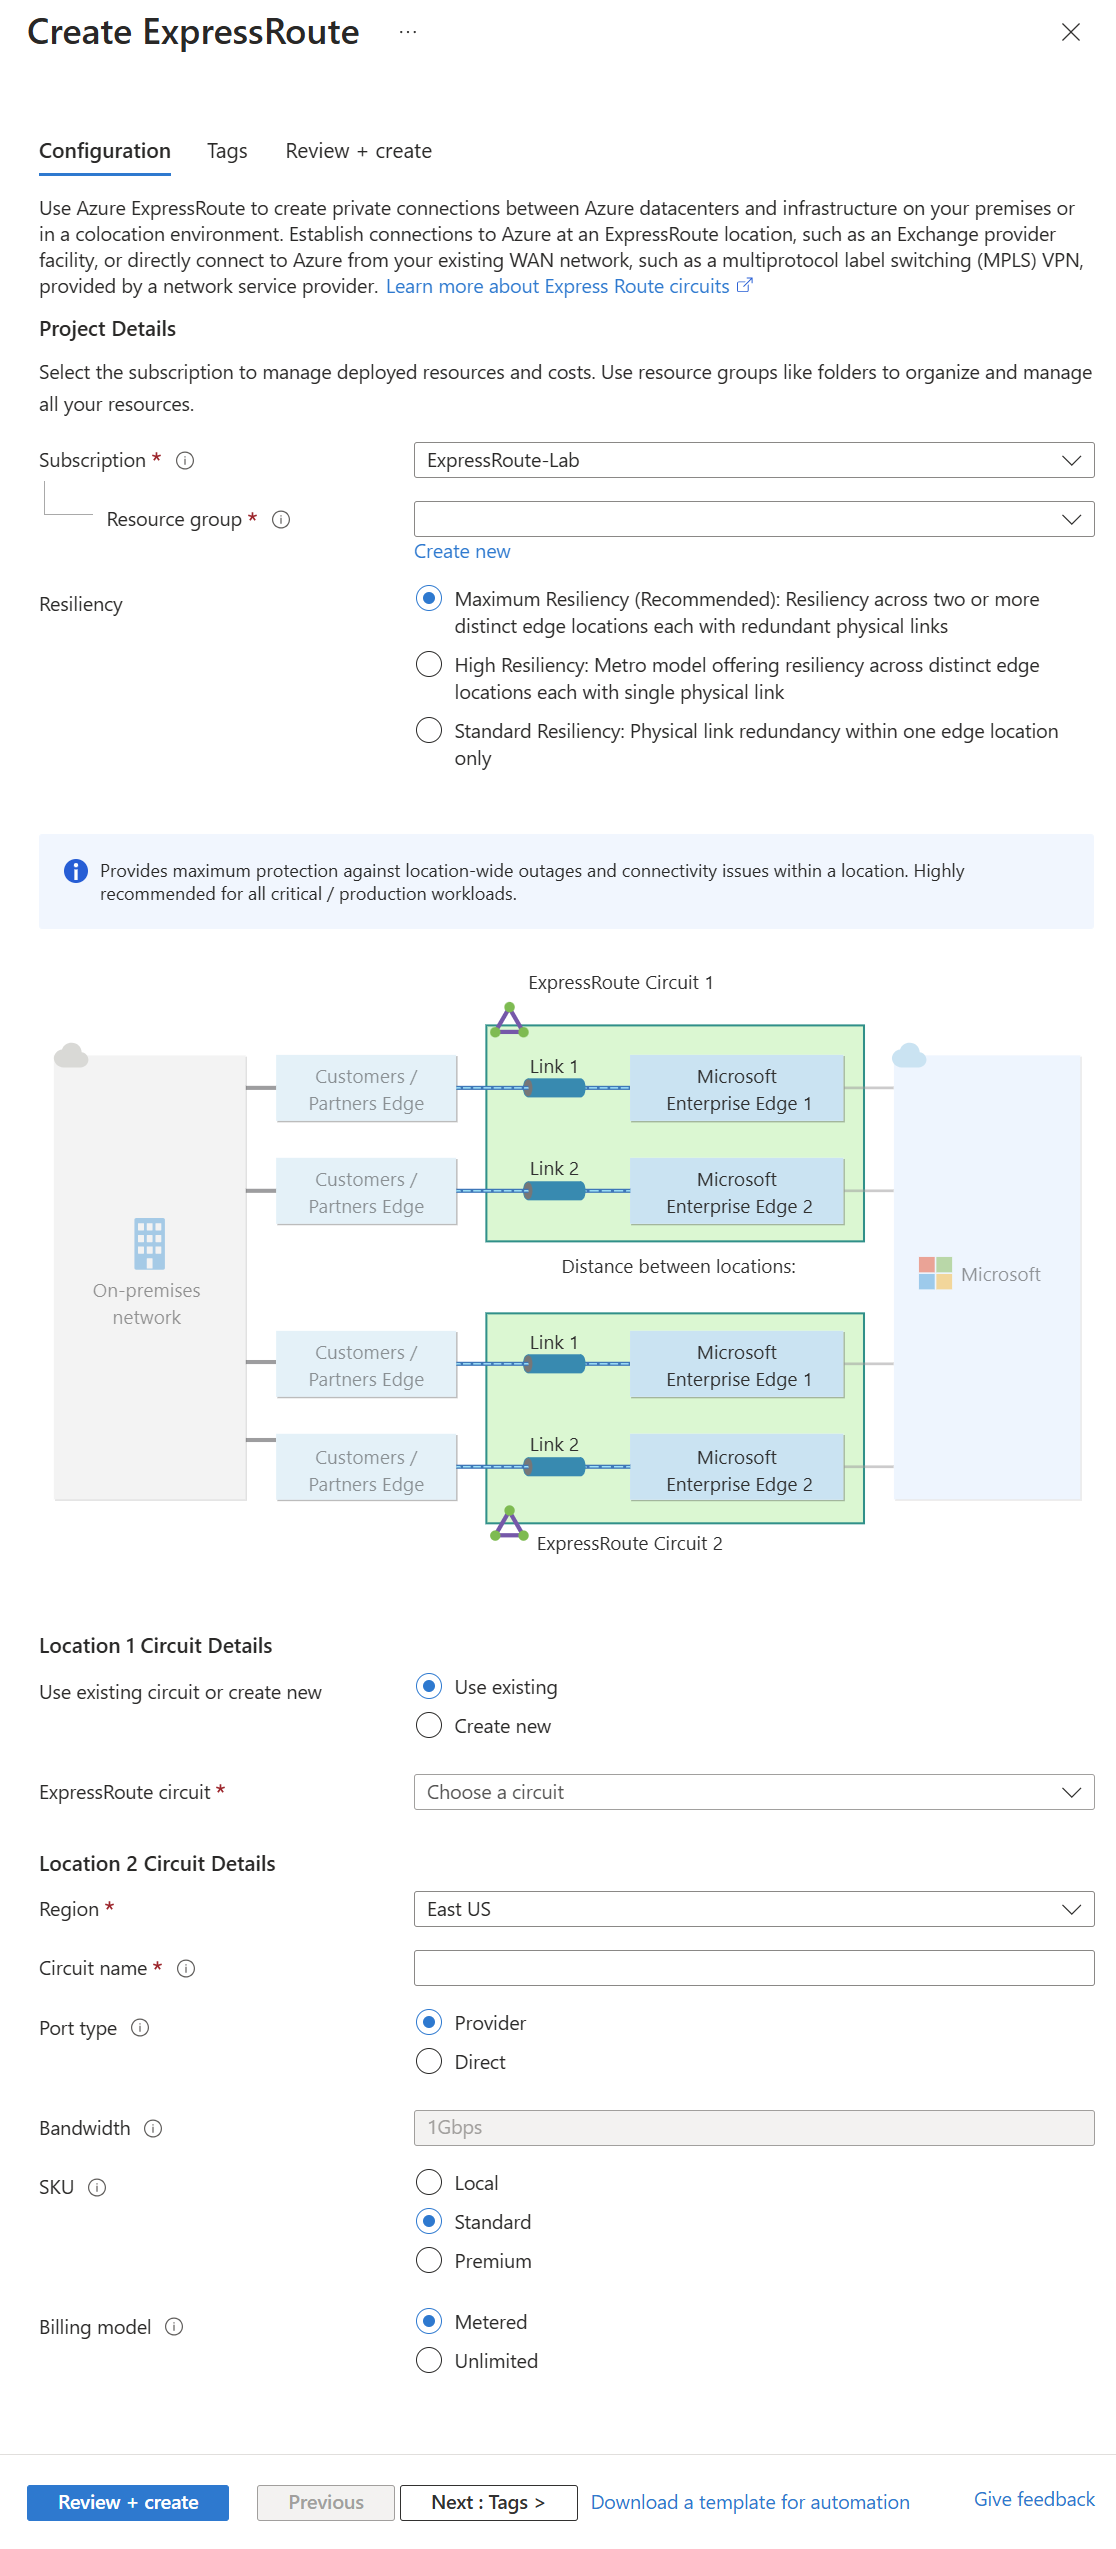
Task: Open the Review + create tab
Action: pyautogui.click(x=358, y=151)
